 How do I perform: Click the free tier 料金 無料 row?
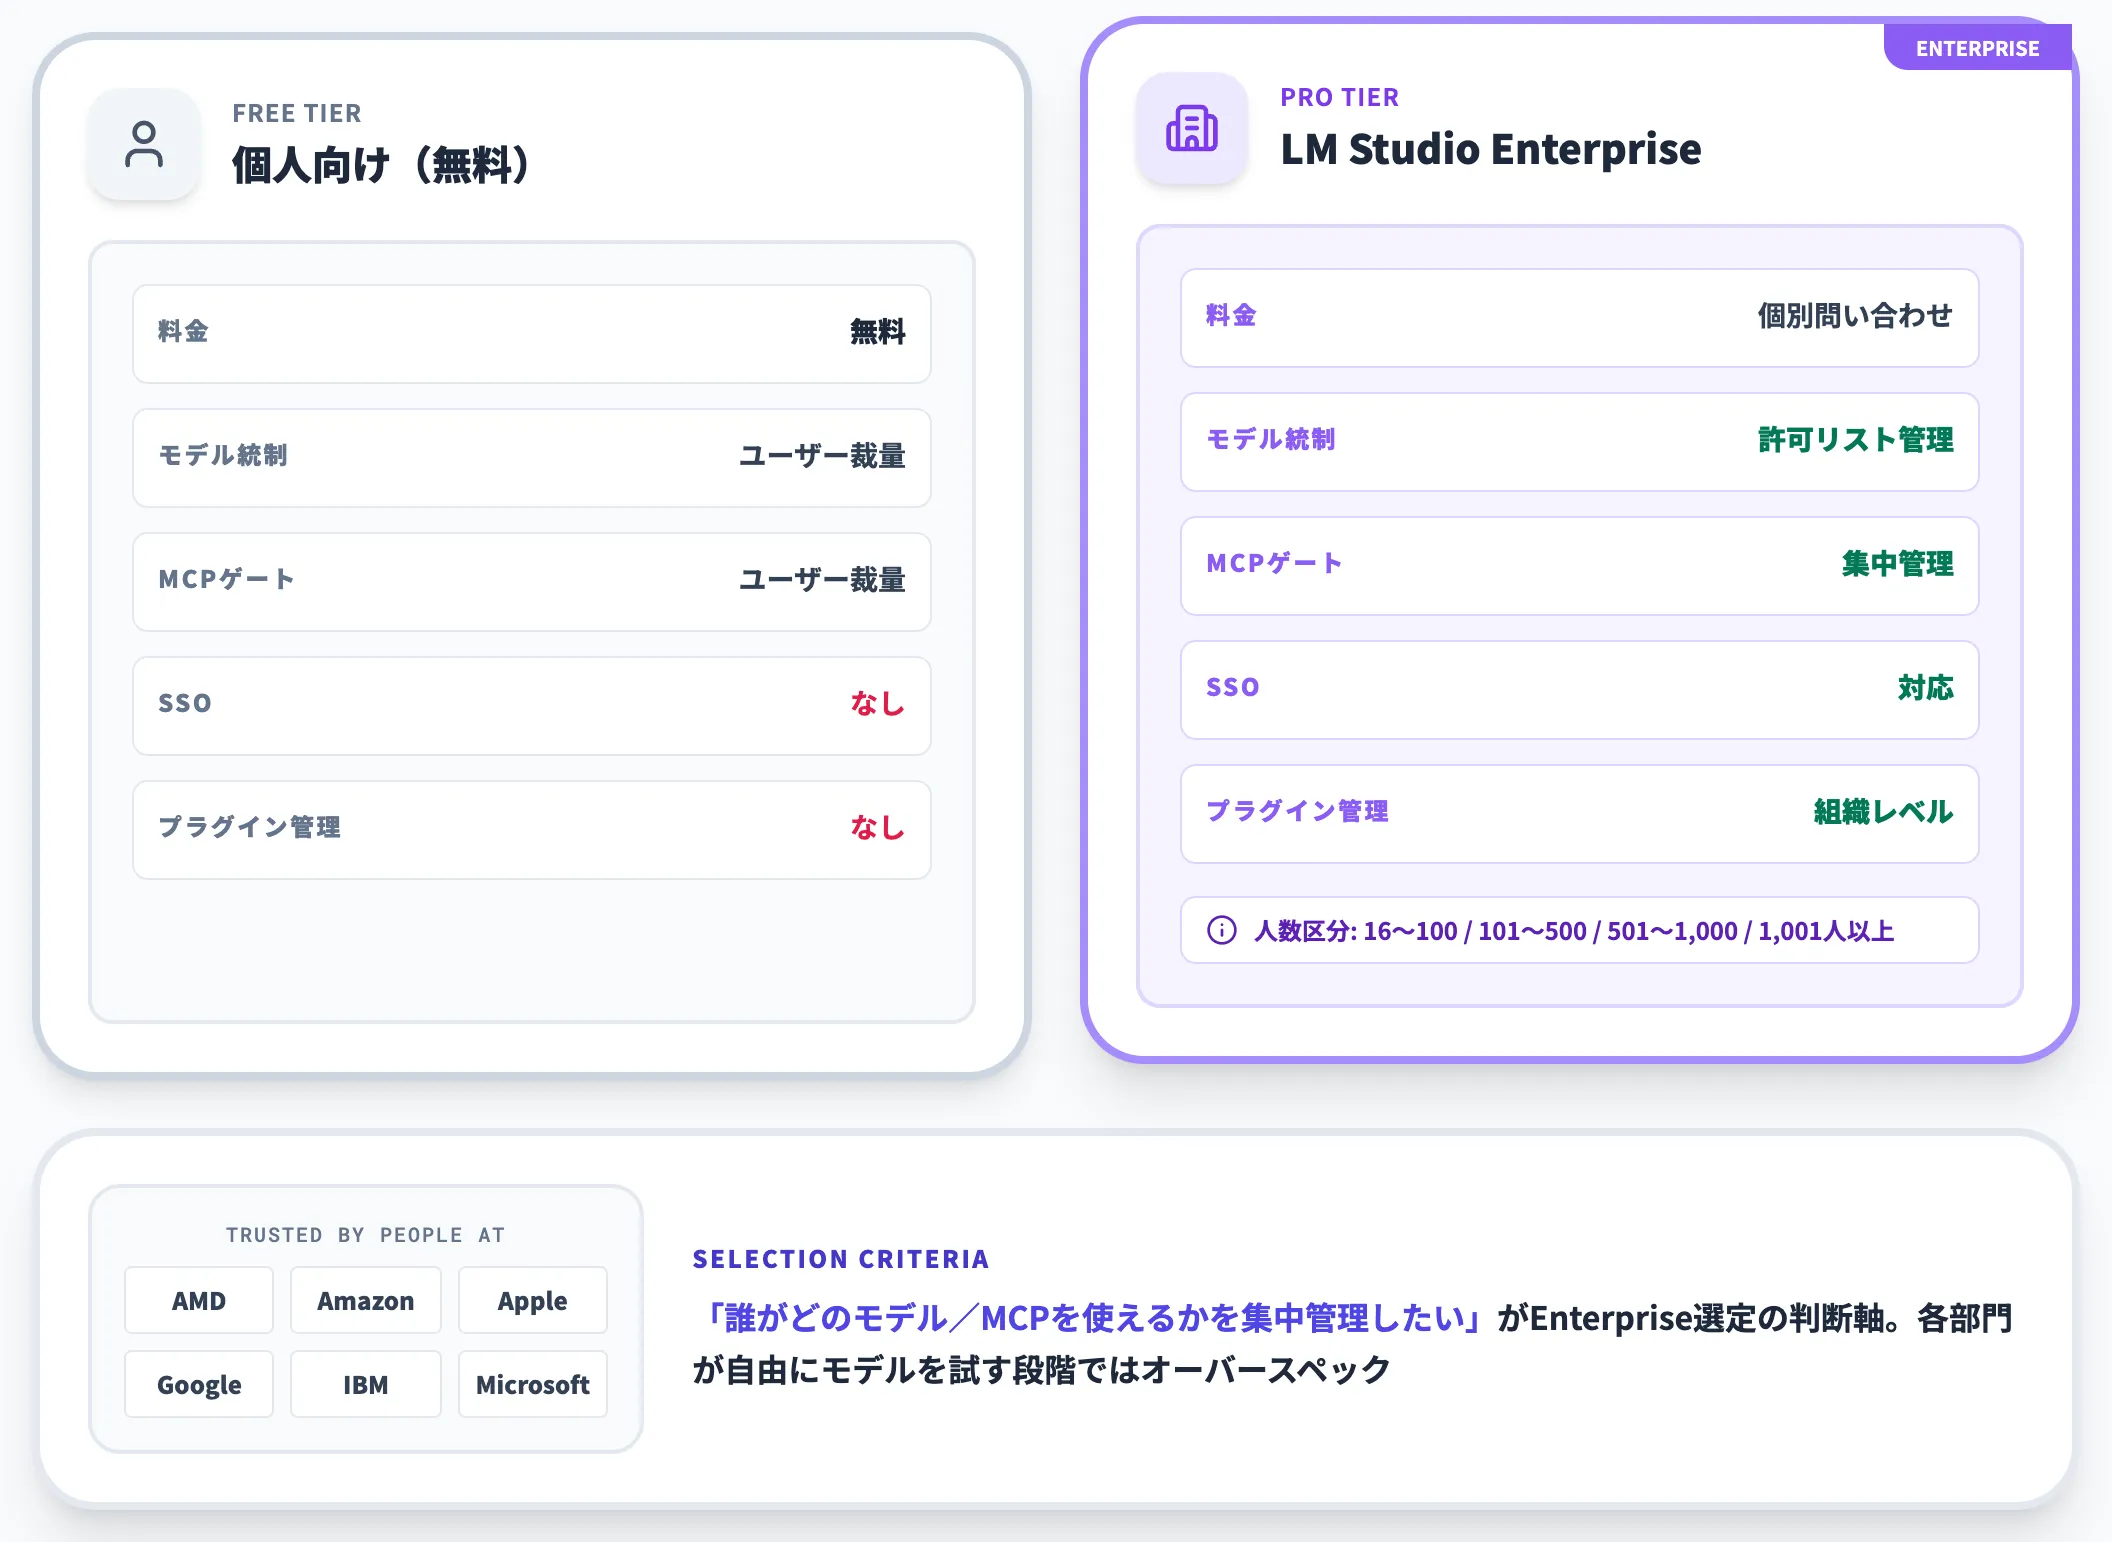tap(532, 334)
